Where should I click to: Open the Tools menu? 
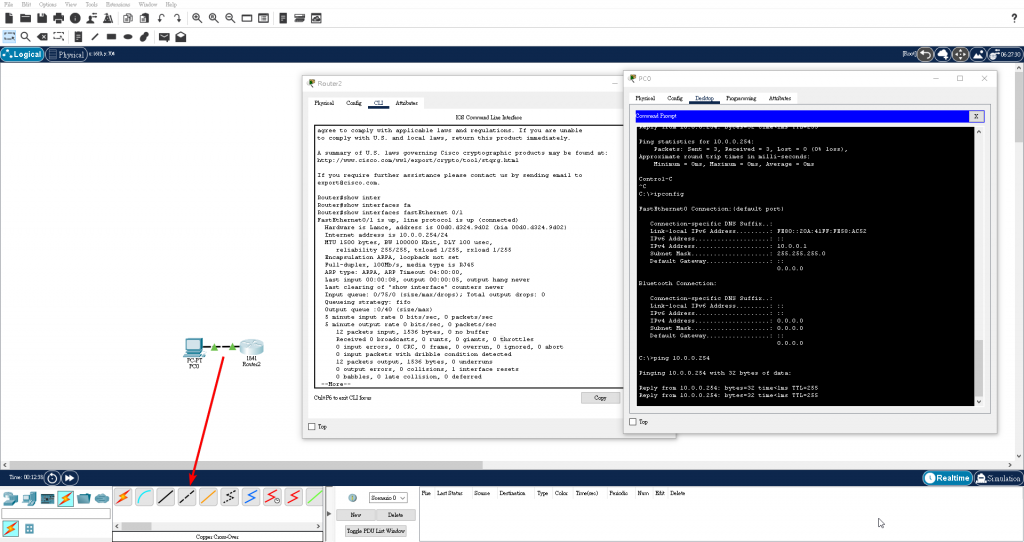click(91, 5)
